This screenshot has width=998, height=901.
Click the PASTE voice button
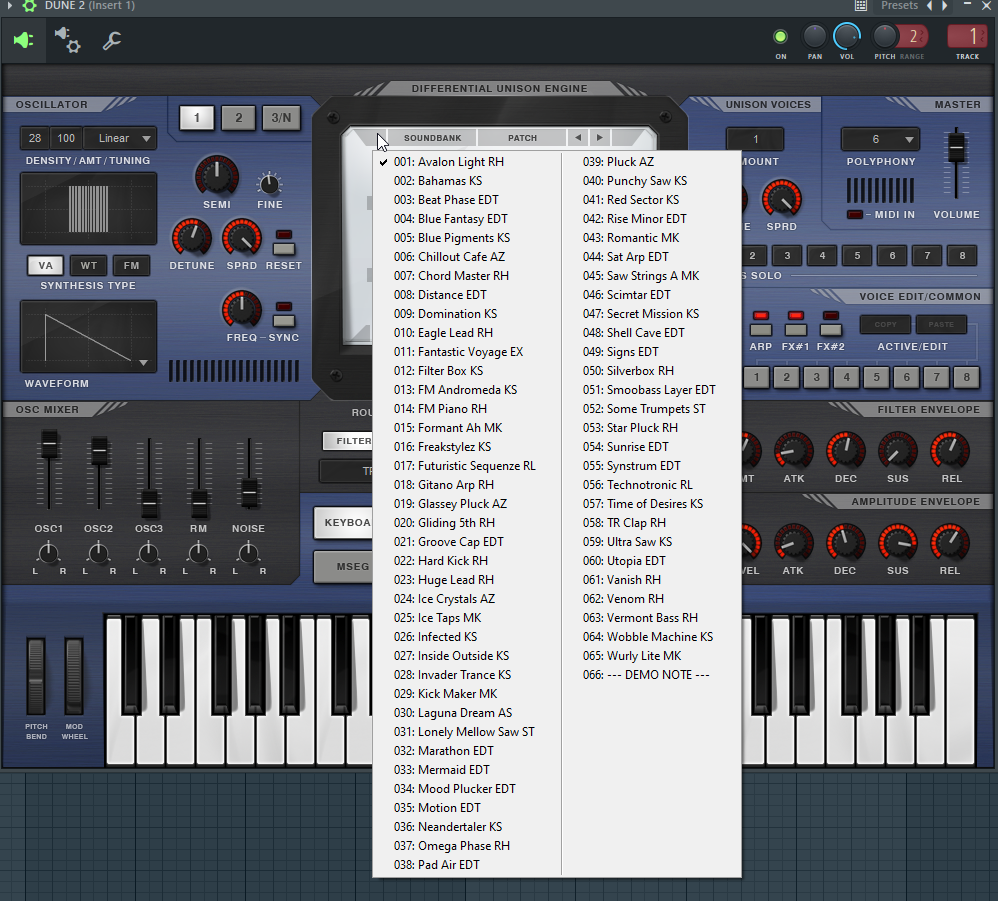(941, 325)
